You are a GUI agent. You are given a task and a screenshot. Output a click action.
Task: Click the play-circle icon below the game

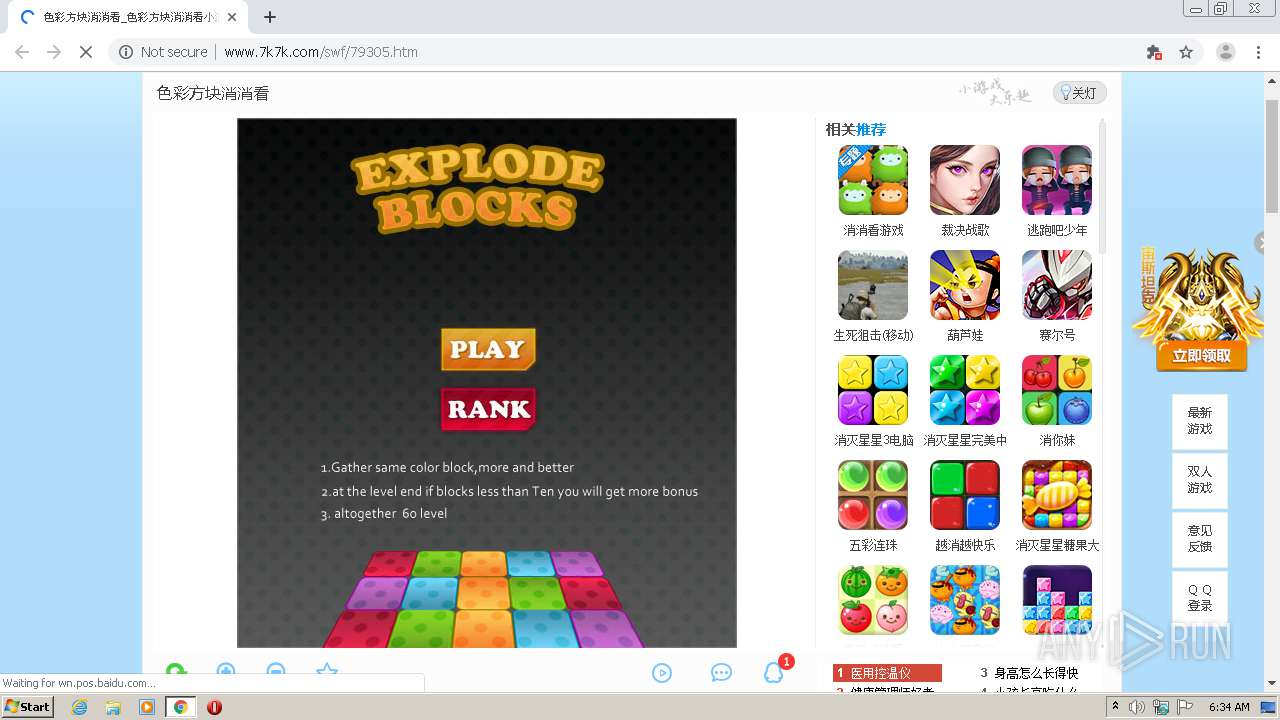click(x=662, y=673)
